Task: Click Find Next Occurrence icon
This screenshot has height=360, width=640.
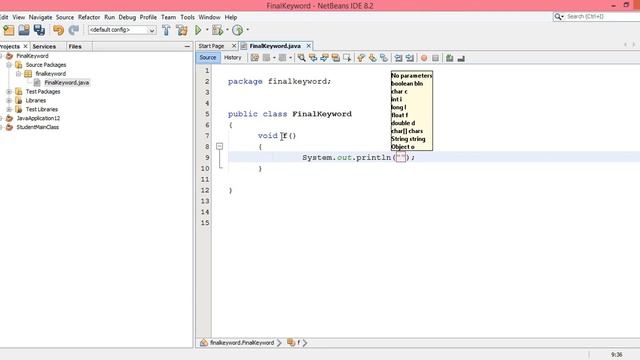Action: click(x=324, y=58)
